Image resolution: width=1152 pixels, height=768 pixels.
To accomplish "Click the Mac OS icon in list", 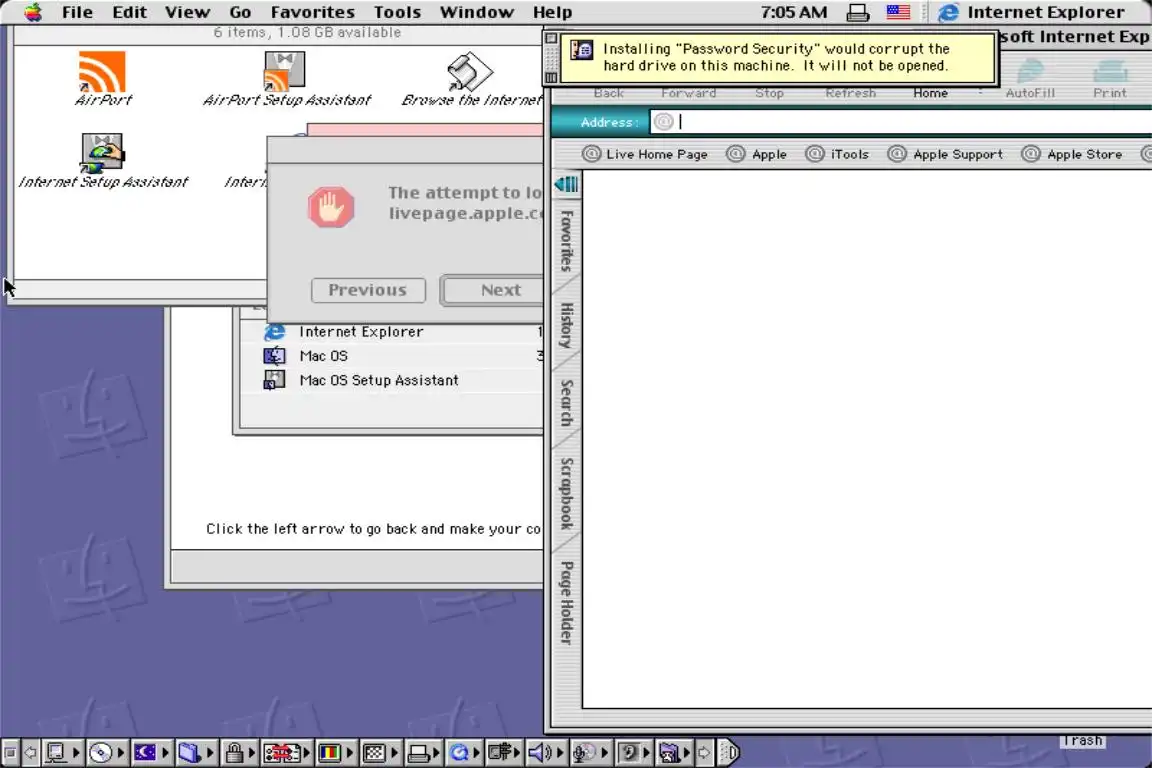I will coord(274,356).
